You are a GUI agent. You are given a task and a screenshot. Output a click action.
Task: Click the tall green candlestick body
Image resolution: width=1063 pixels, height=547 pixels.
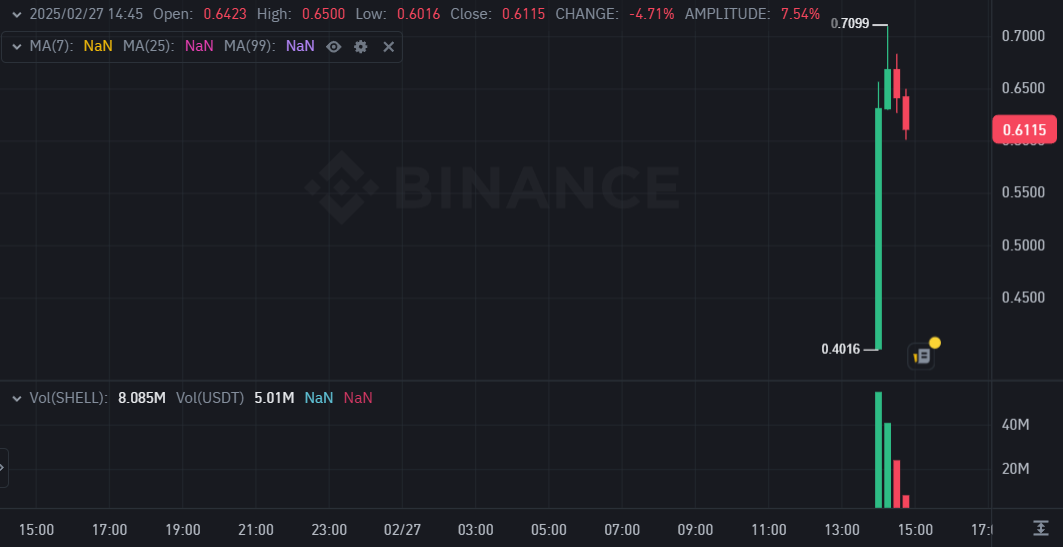[x=879, y=228]
